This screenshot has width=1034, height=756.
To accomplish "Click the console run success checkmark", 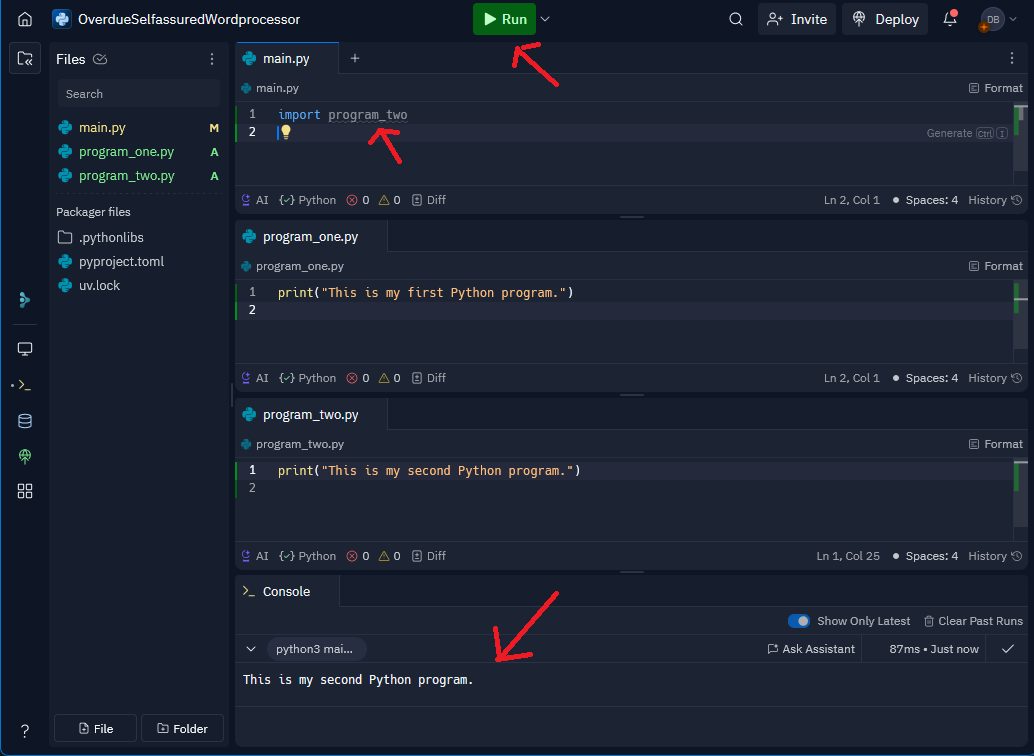I will (x=1008, y=649).
